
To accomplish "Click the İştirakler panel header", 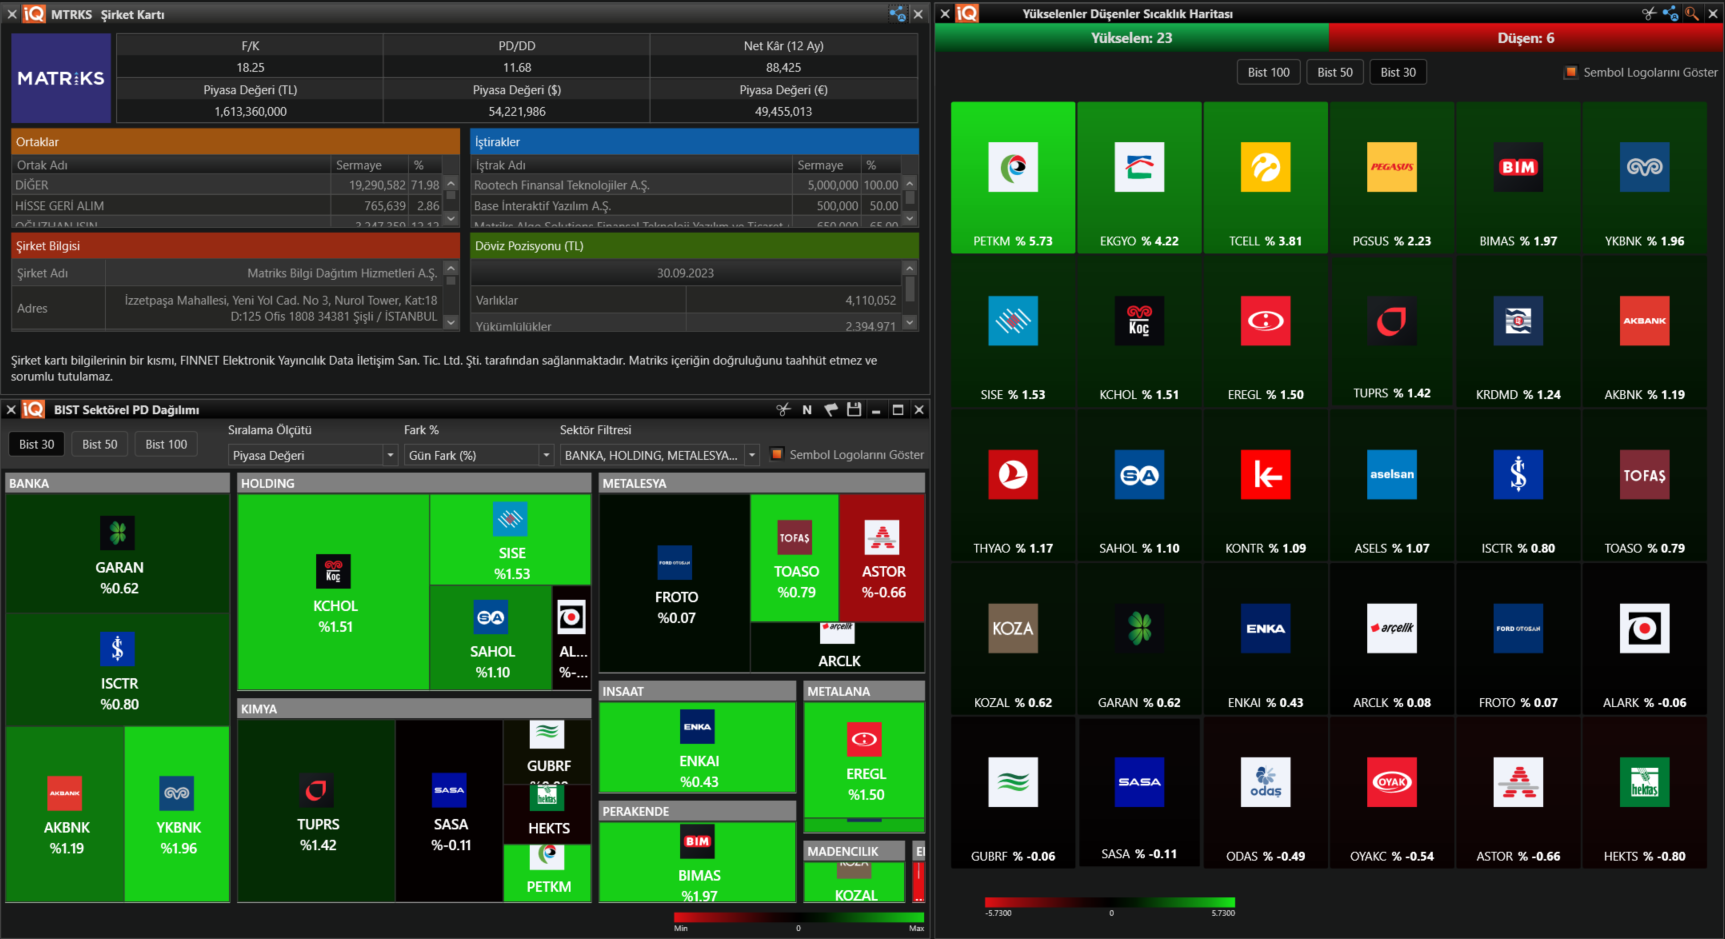I will pos(694,142).
